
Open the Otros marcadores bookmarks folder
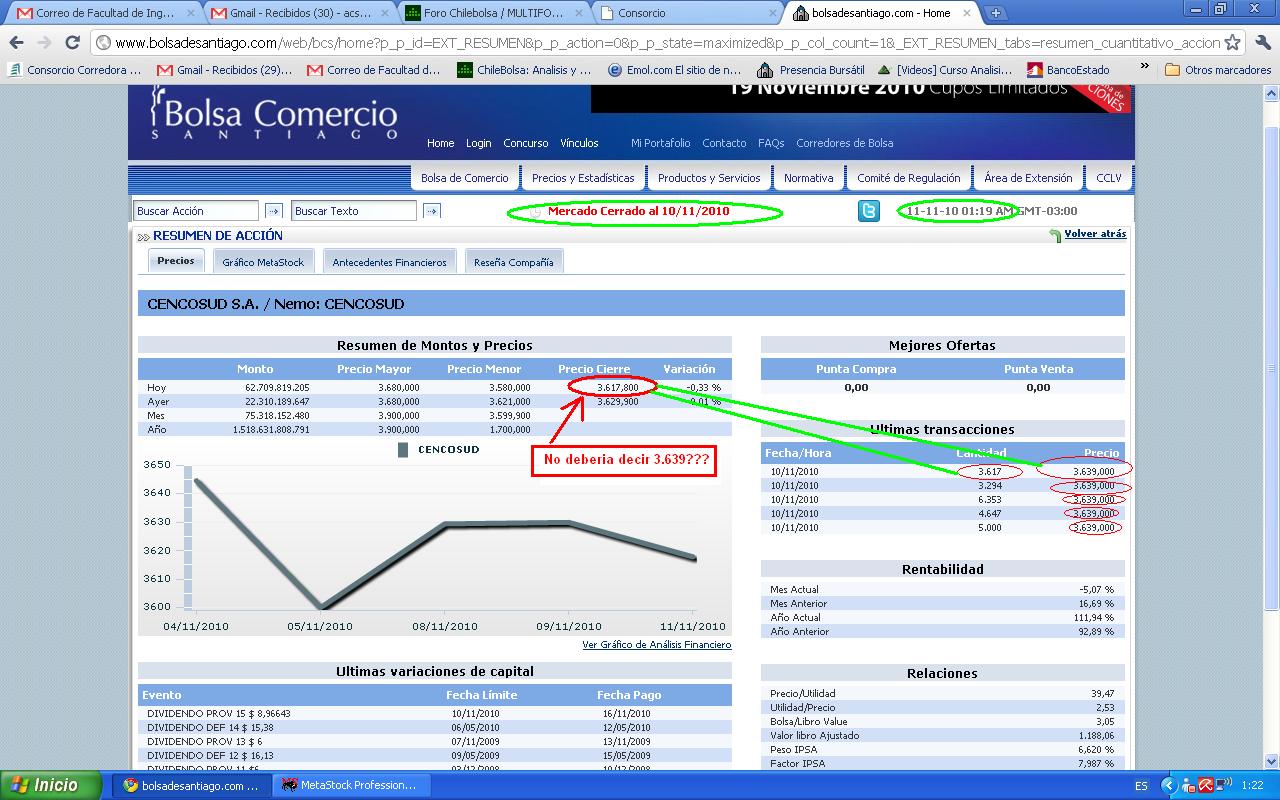[1219, 70]
